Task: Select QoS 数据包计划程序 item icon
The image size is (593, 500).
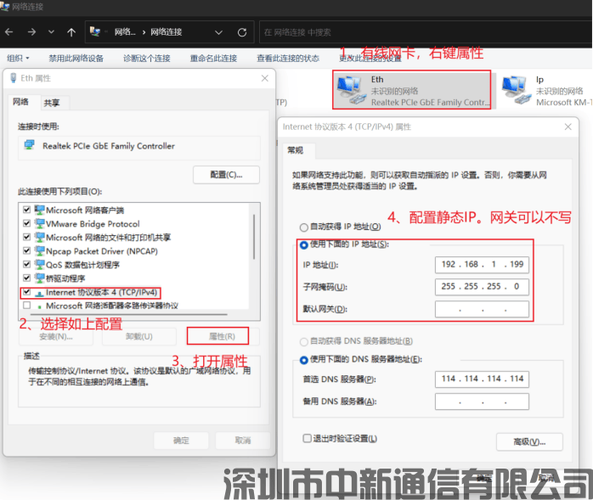Action: (39, 264)
